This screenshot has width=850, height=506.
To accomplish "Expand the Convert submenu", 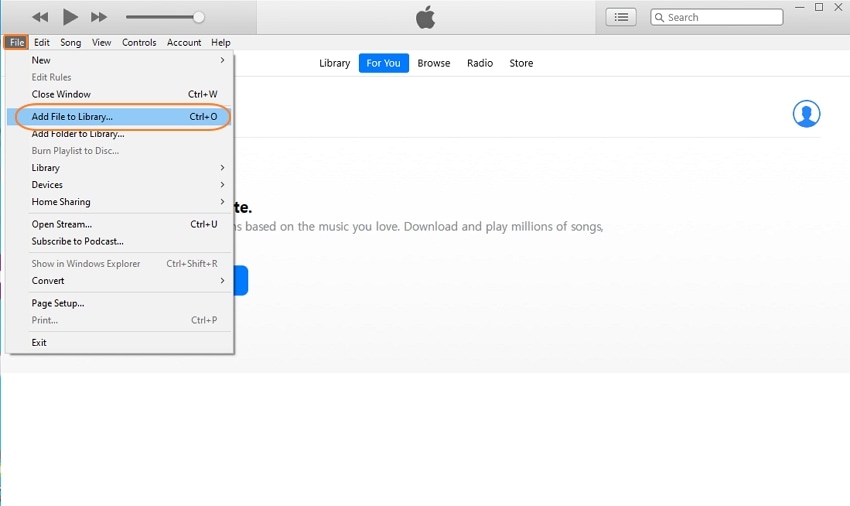I will pos(120,281).
